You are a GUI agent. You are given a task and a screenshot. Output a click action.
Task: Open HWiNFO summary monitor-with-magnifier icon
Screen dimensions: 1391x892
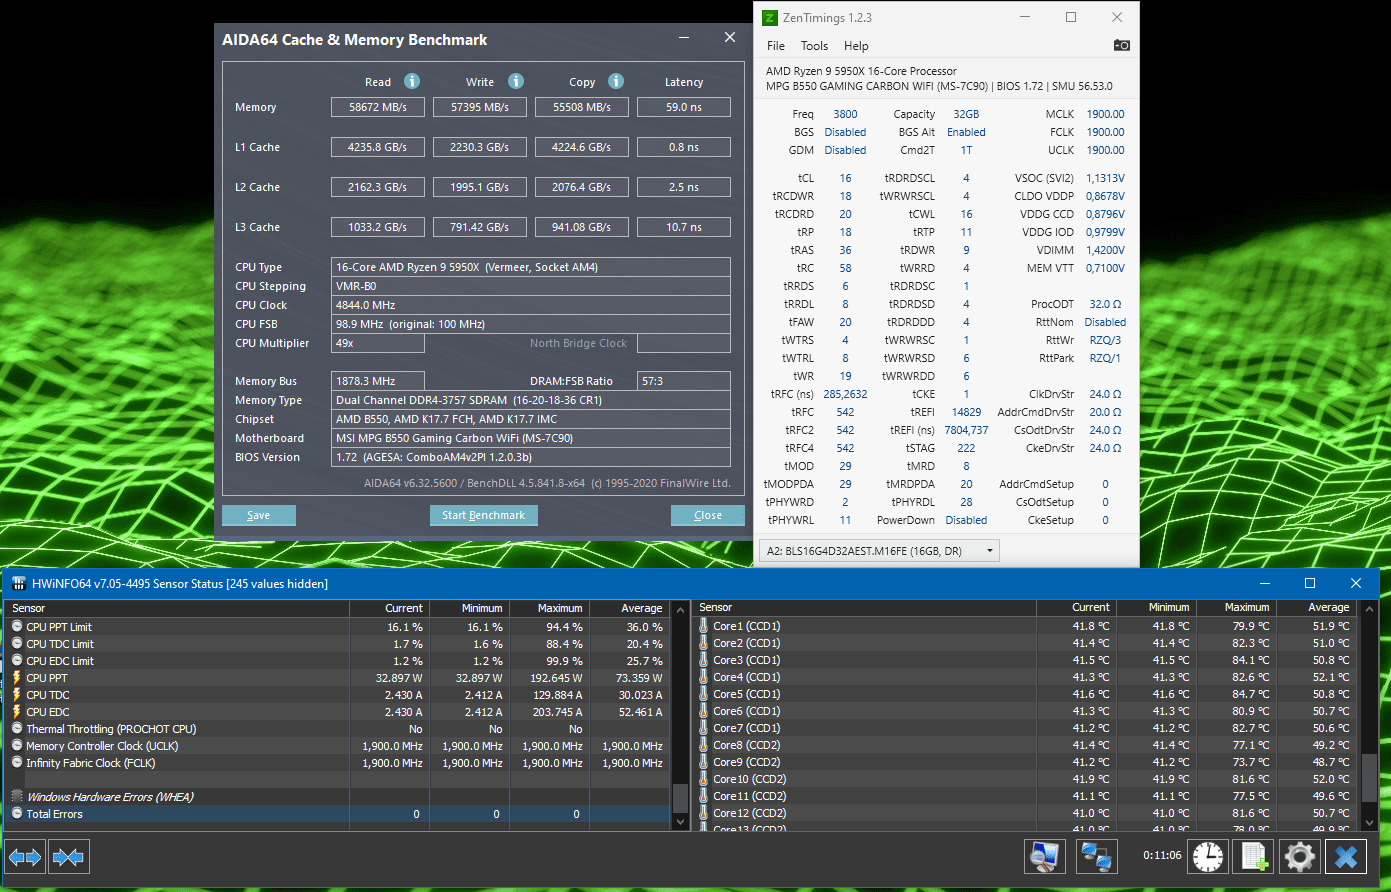click(x=1045, y=857)
